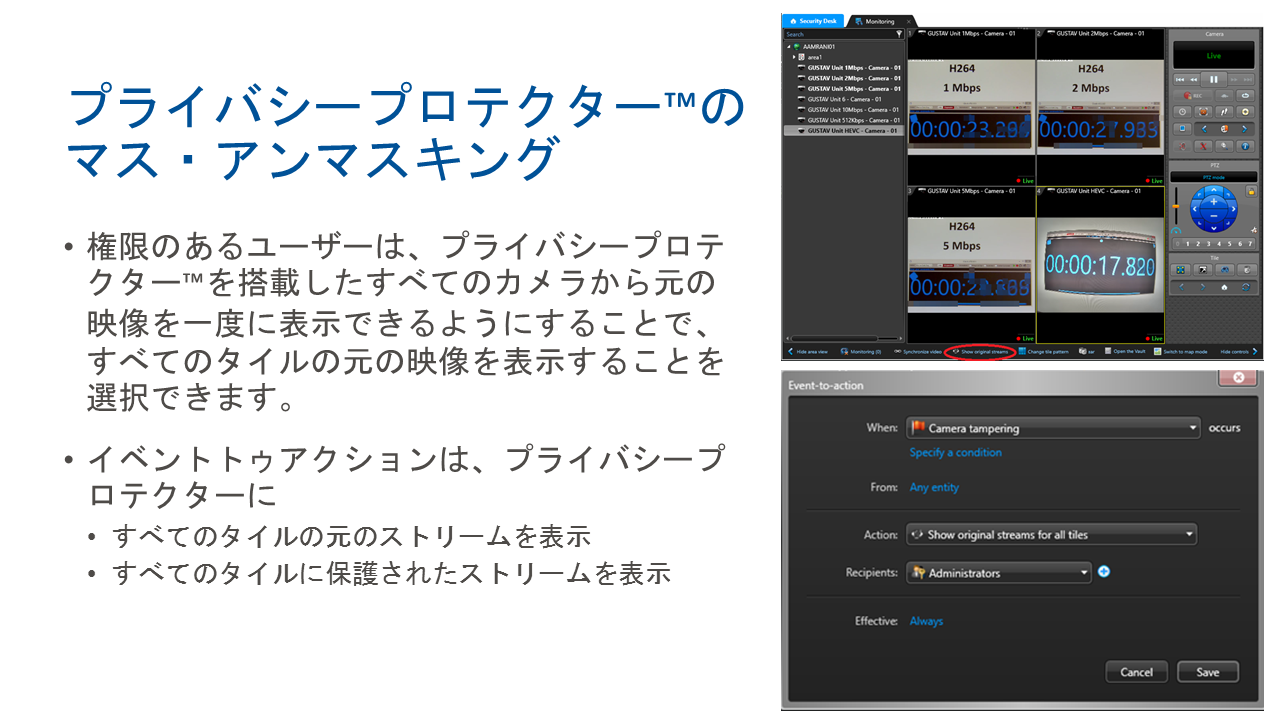Screen dimensions: 1280x720
Task: Go to the previous tile content arrow
Action: (1181, 288)
